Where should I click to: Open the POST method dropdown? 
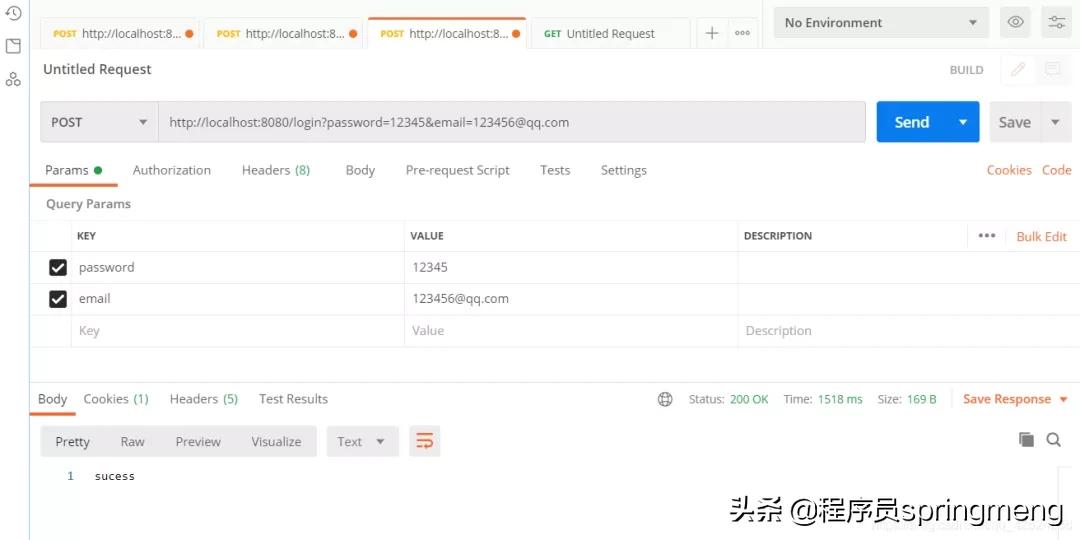point(99,122)
